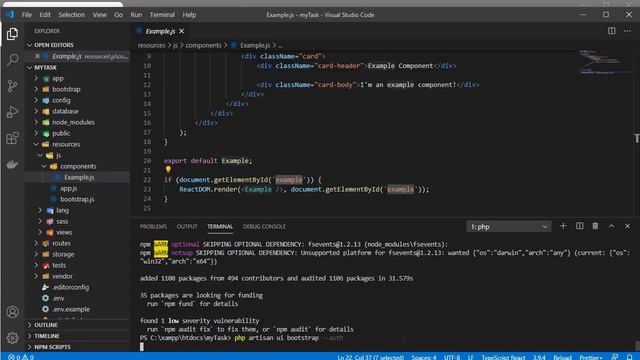The height and width of the screenshot is (360, 640).
Task: Close the Example.js editor tab
Action: tap(182, 31)
